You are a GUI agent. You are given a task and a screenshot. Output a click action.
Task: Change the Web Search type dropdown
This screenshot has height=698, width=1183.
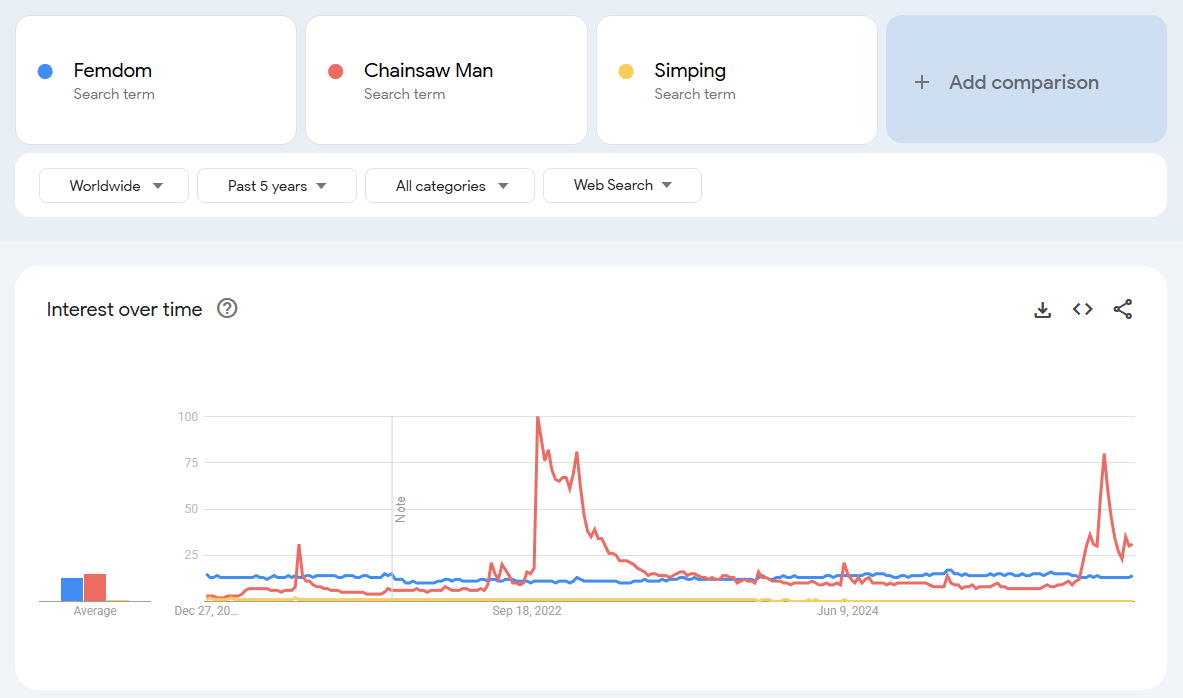tap(622, 185)
